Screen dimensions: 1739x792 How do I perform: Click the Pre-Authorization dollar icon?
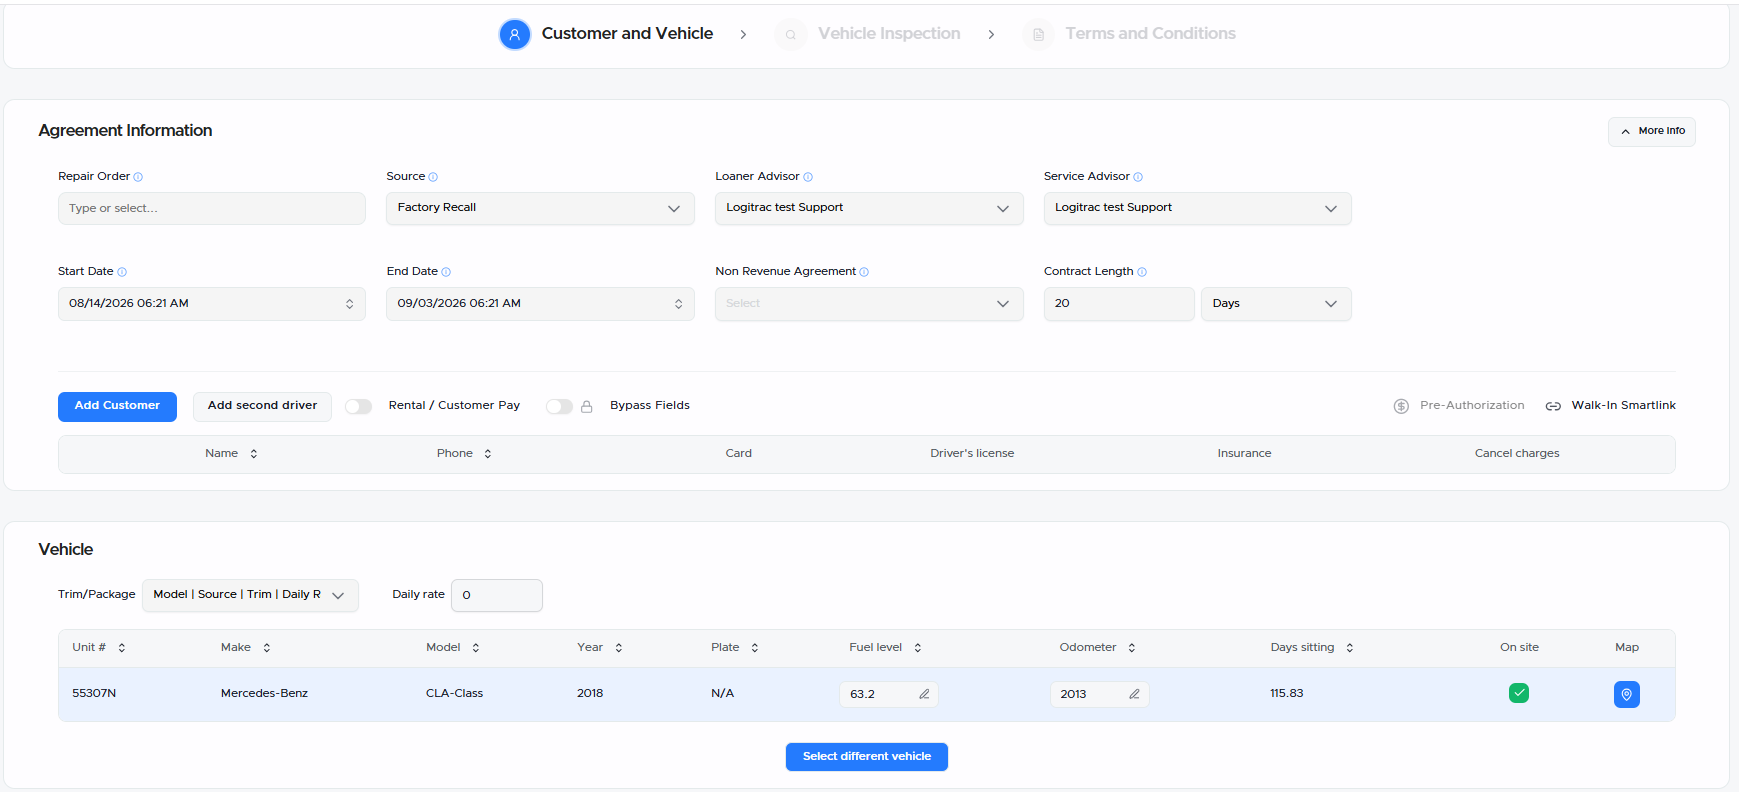click(1401, 406)
